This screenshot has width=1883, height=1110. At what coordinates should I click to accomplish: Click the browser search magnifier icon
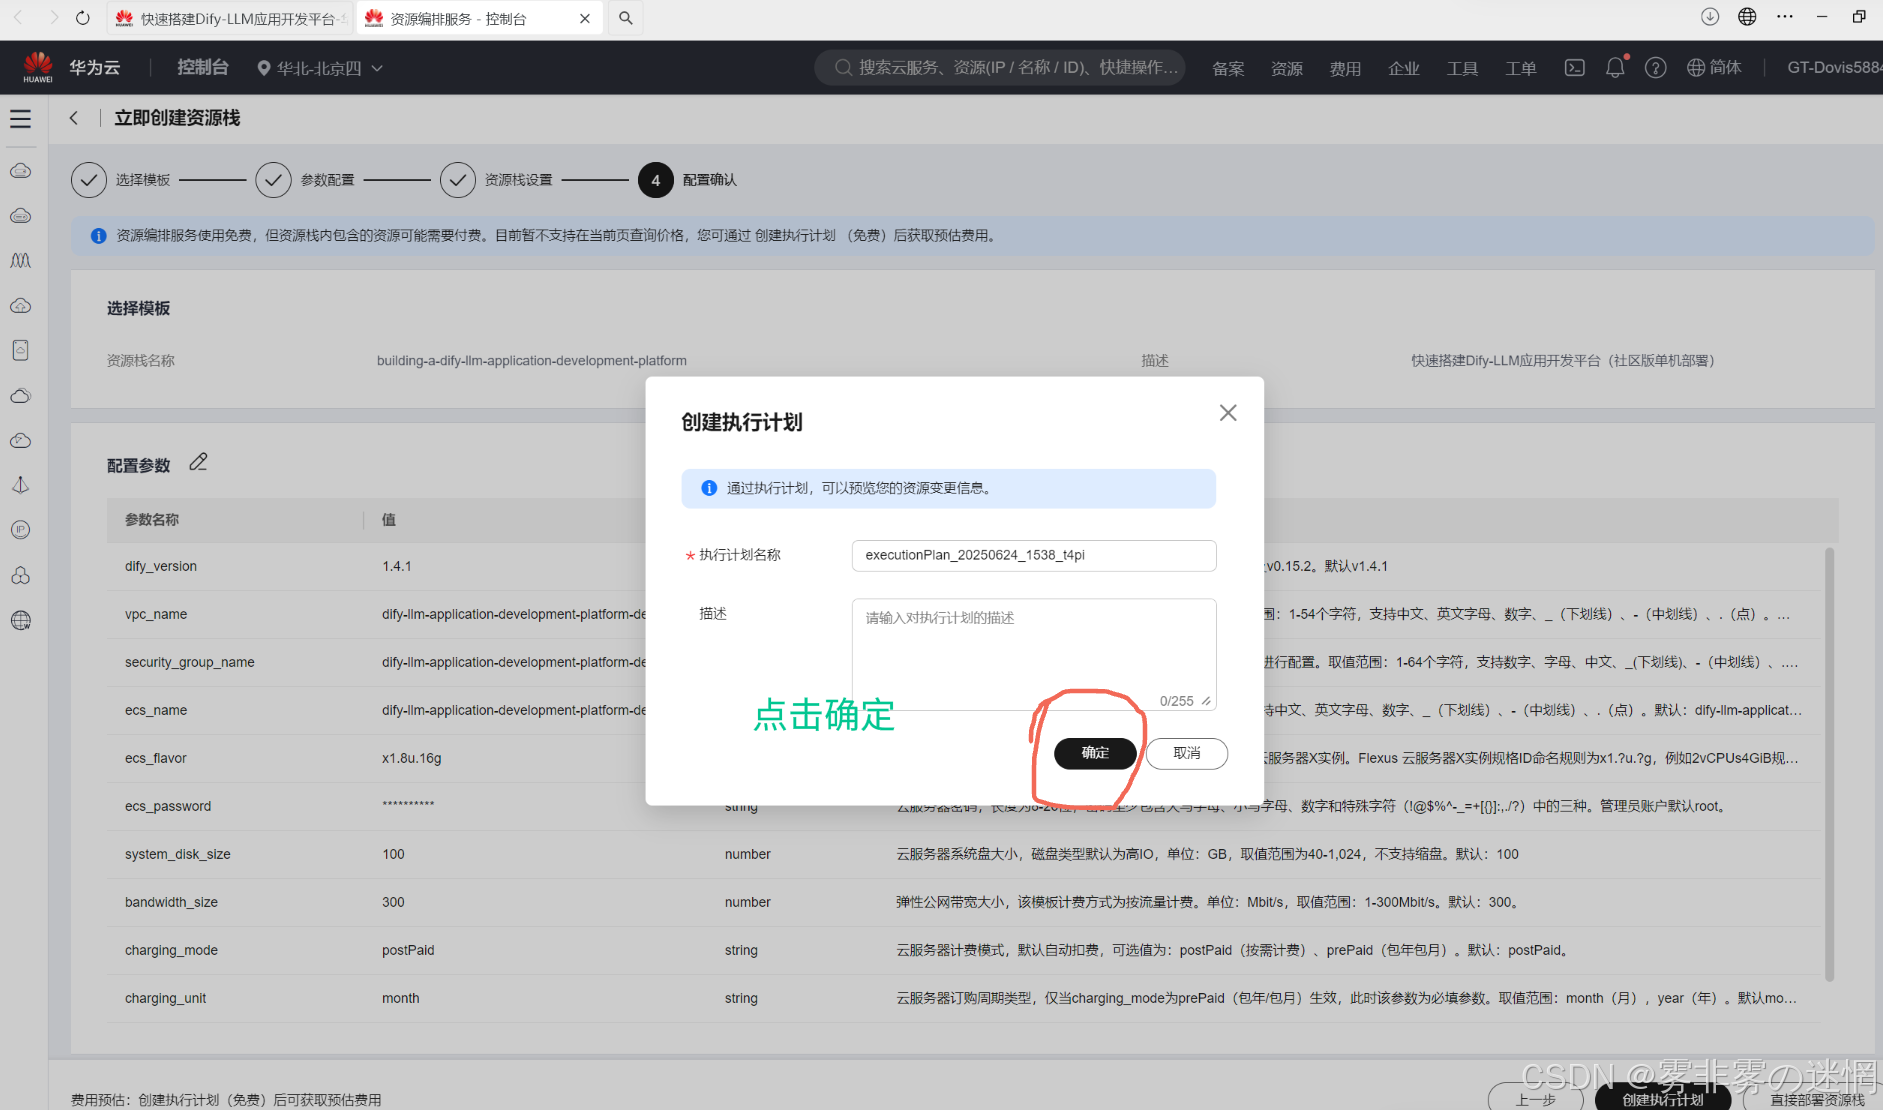pos(625,18)
